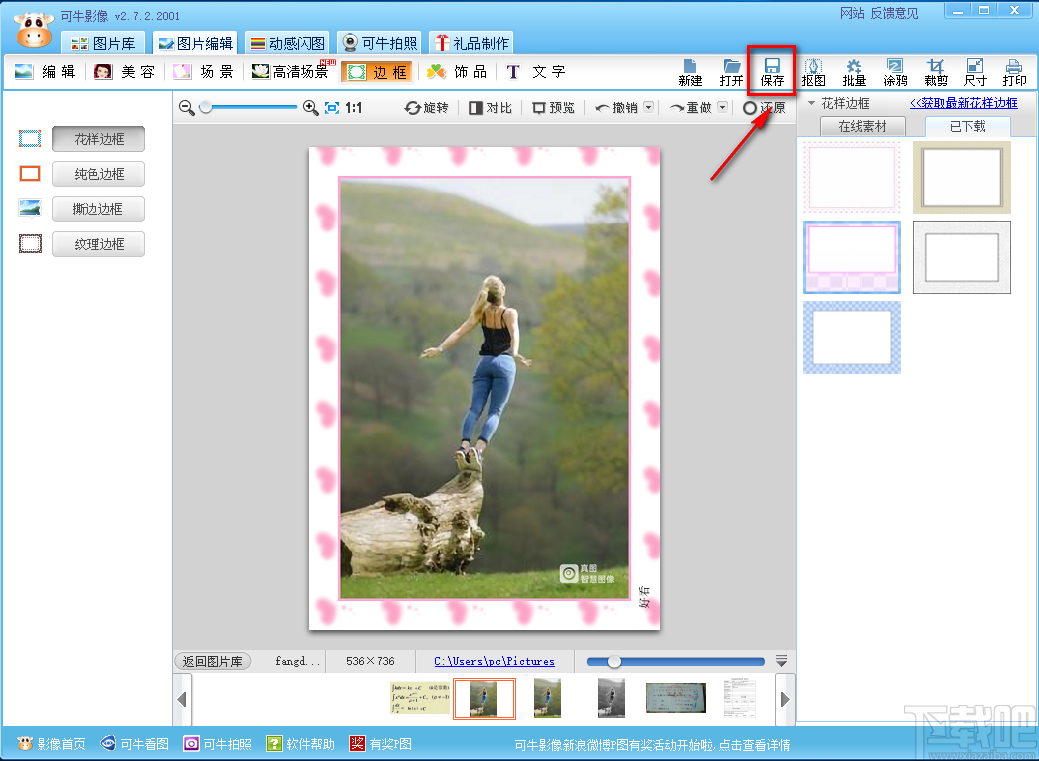Open the 可牛拍照 tab
Viewport: 1039px width, 761px height.
[380, 44]
